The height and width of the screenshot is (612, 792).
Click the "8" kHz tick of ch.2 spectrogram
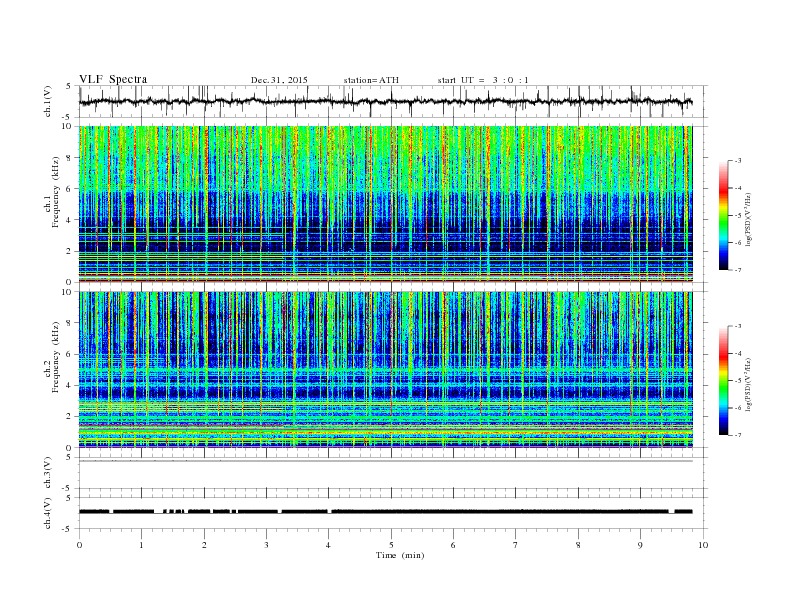point(69,323)
